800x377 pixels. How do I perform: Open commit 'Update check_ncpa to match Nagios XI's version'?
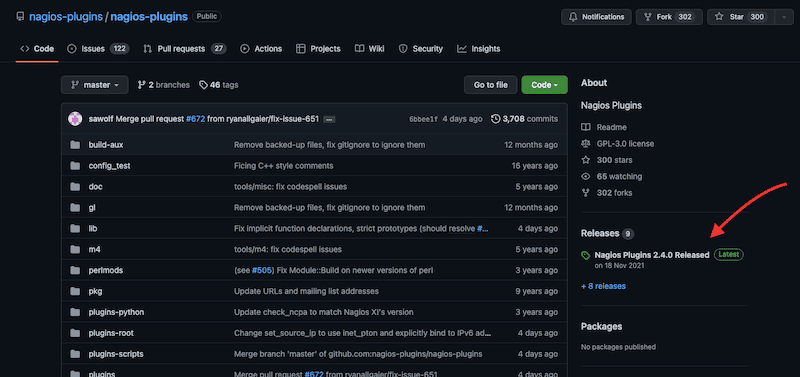(324, 312)
